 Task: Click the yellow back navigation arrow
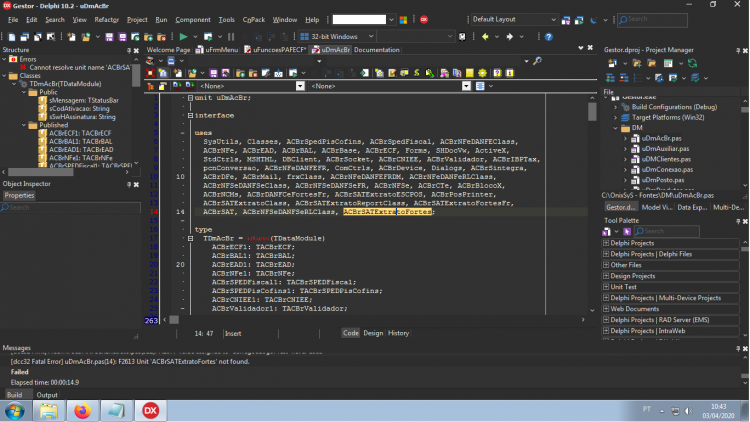(x=485, y=37)
